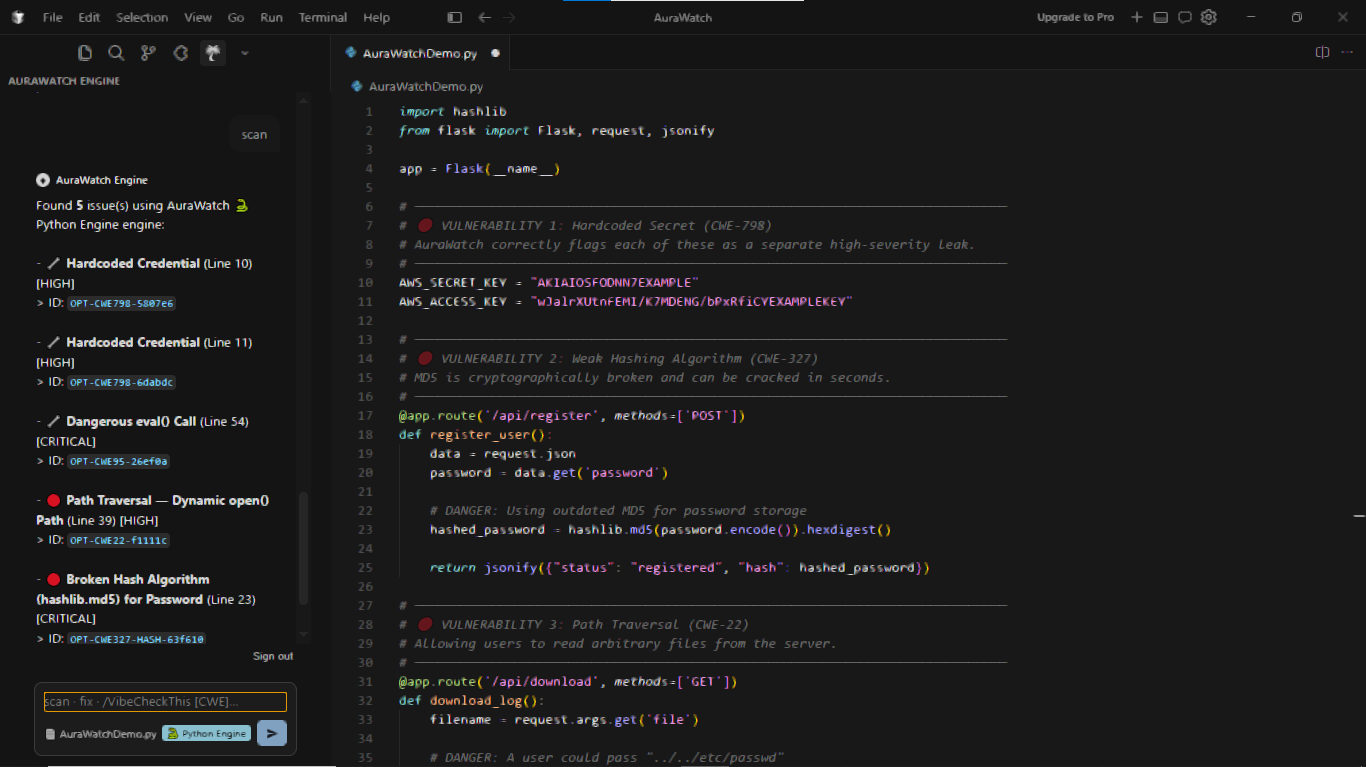Open the Edit menu
The height and width of the screenshot is (767, 1366).
pyautogui.click(x=89, y=17)
